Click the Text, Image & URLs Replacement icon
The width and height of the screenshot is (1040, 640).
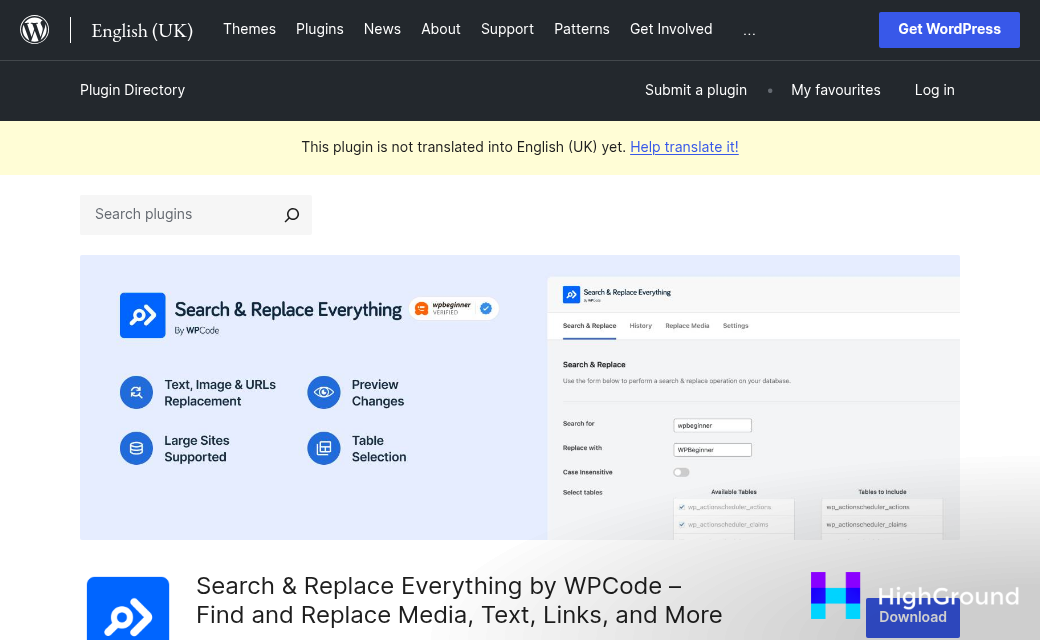(x=136, y=392)
